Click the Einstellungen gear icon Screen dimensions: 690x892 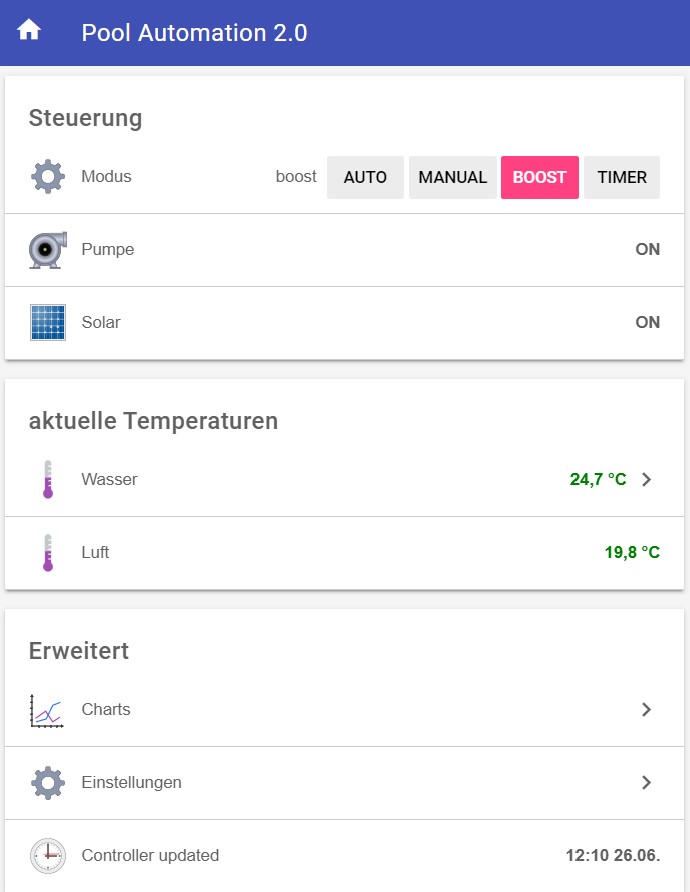(48, 783)
